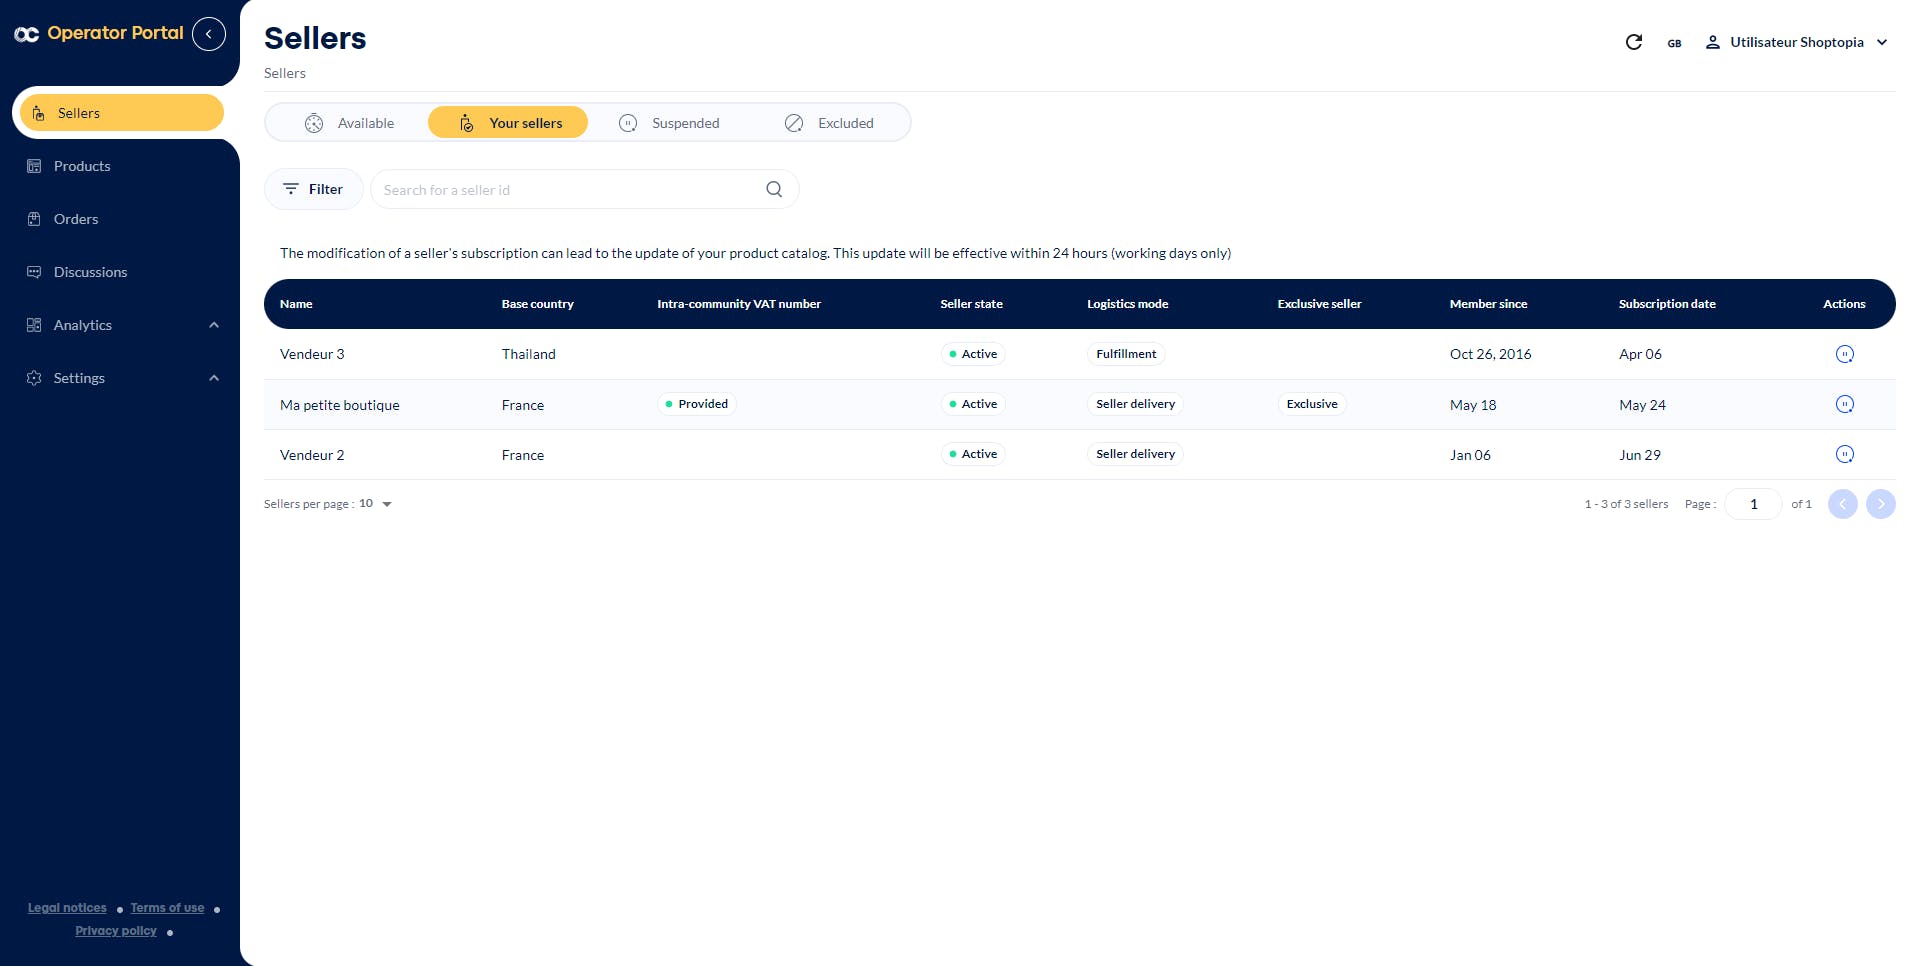This screenshot has height=966, width=1919.
Task: Click the search magnifier icon
Action: 774,189
